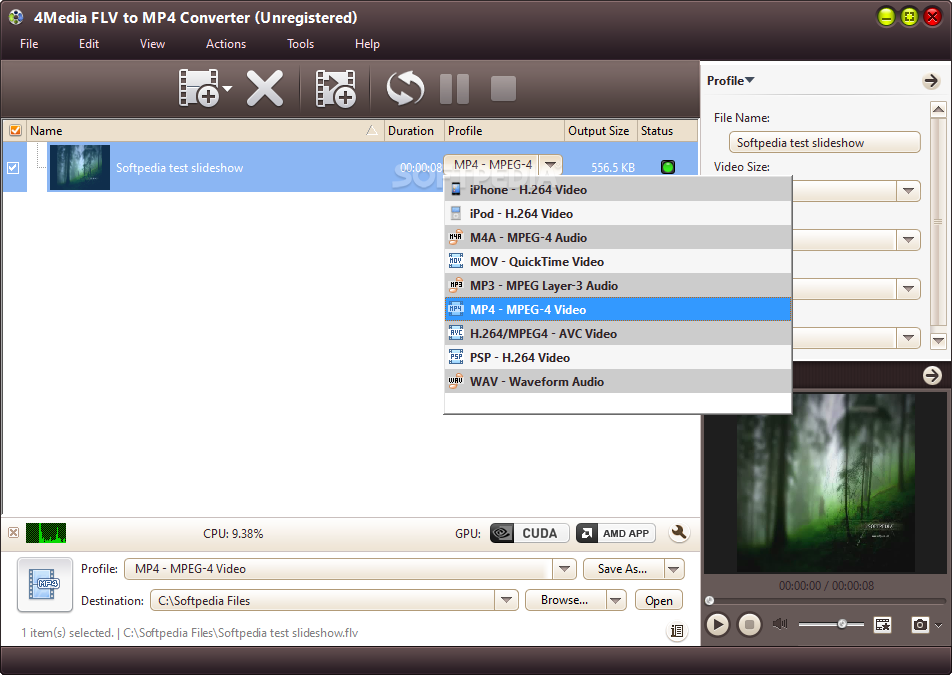Select H.264/MPEG4 - AVC Video profile

point(618,333)
